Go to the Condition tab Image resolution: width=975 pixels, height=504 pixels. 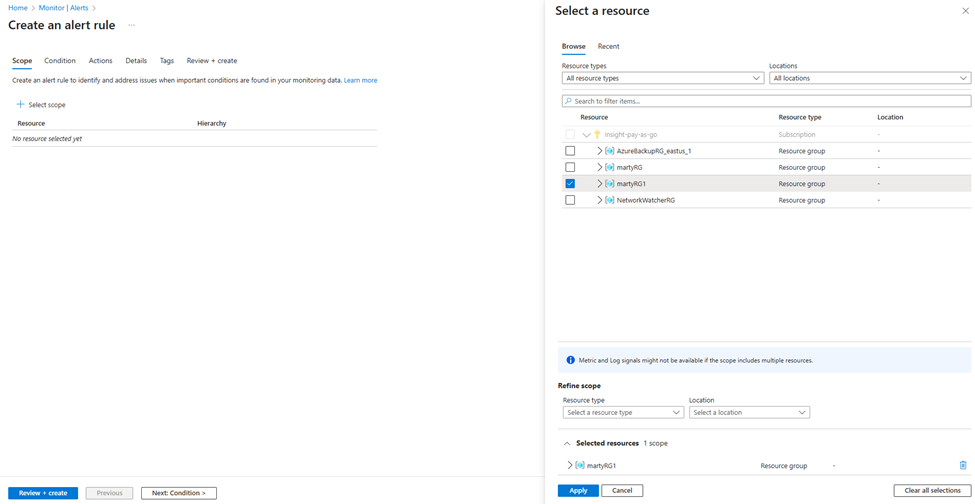point(60,61)
